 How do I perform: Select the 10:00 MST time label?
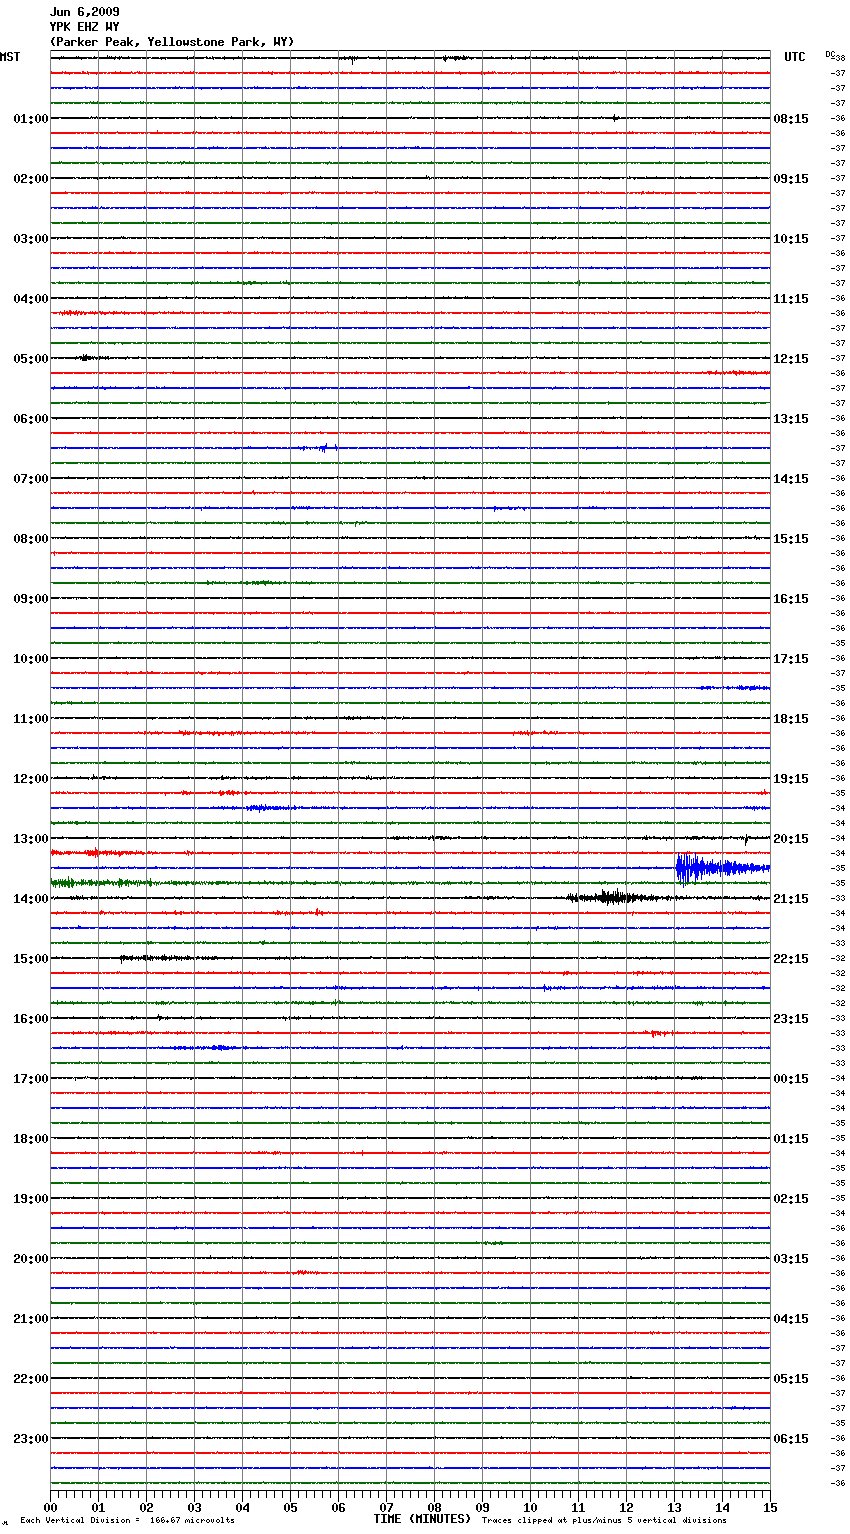point(30,659)
